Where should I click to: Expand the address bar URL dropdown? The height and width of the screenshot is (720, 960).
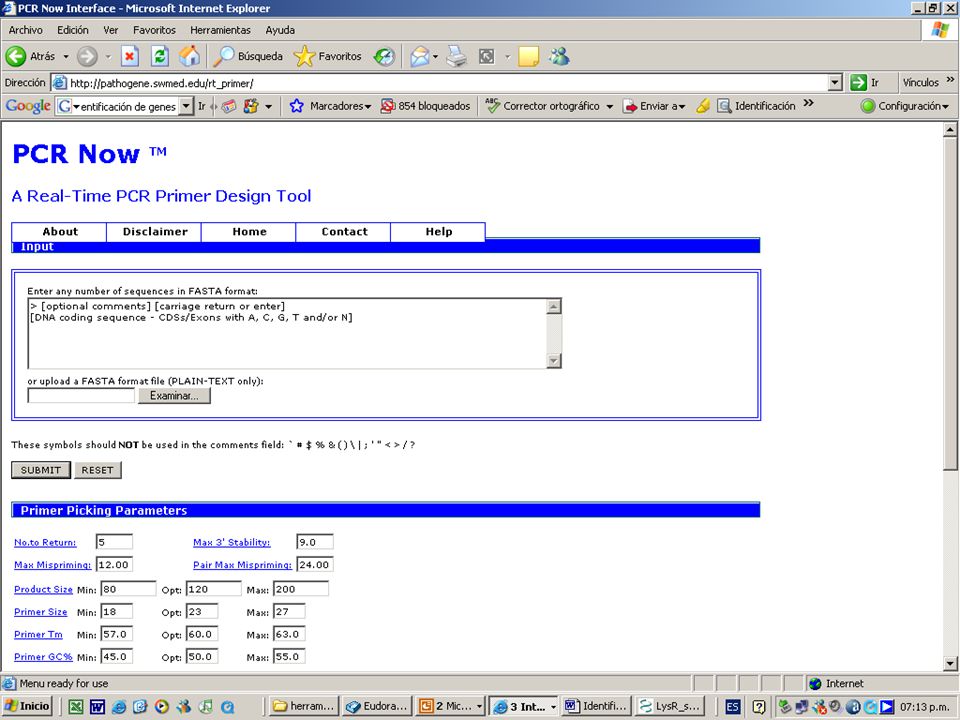[x=834, y=83]
